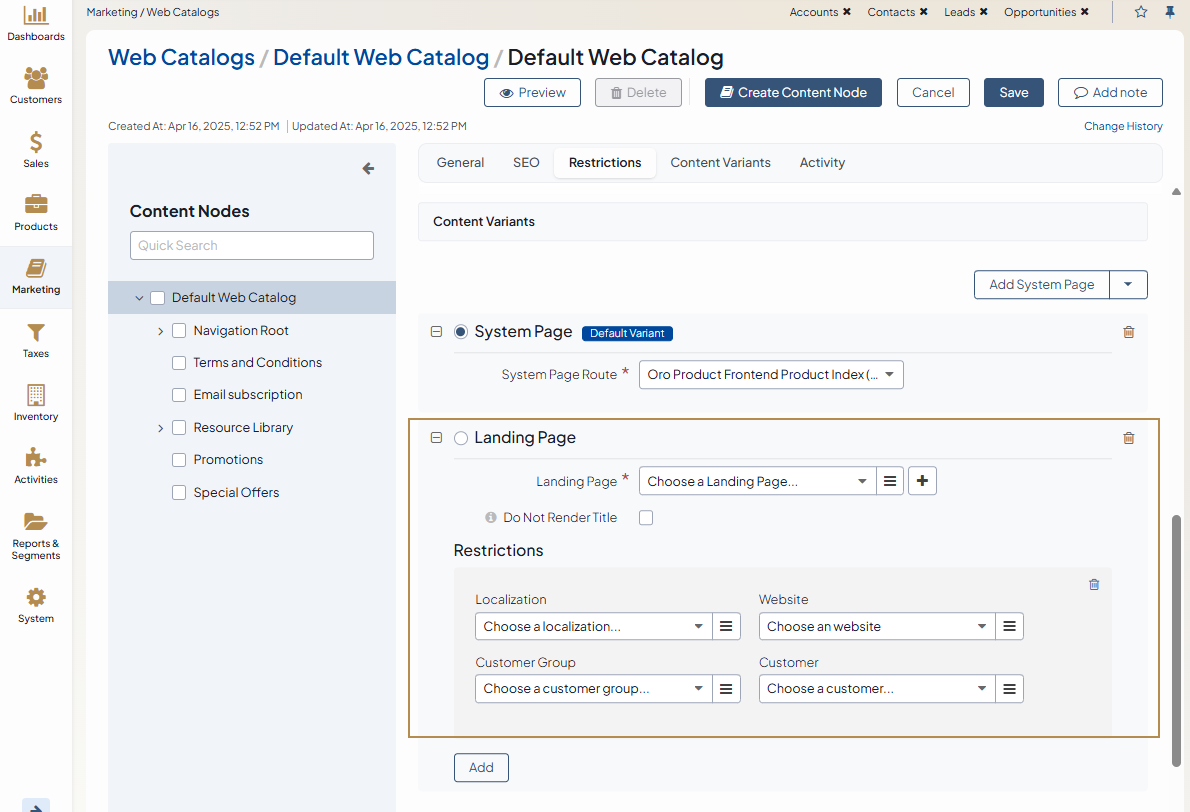
Task: Switch to the Content Variants tab
Action: pyautogui.click(x=720, y=163)
